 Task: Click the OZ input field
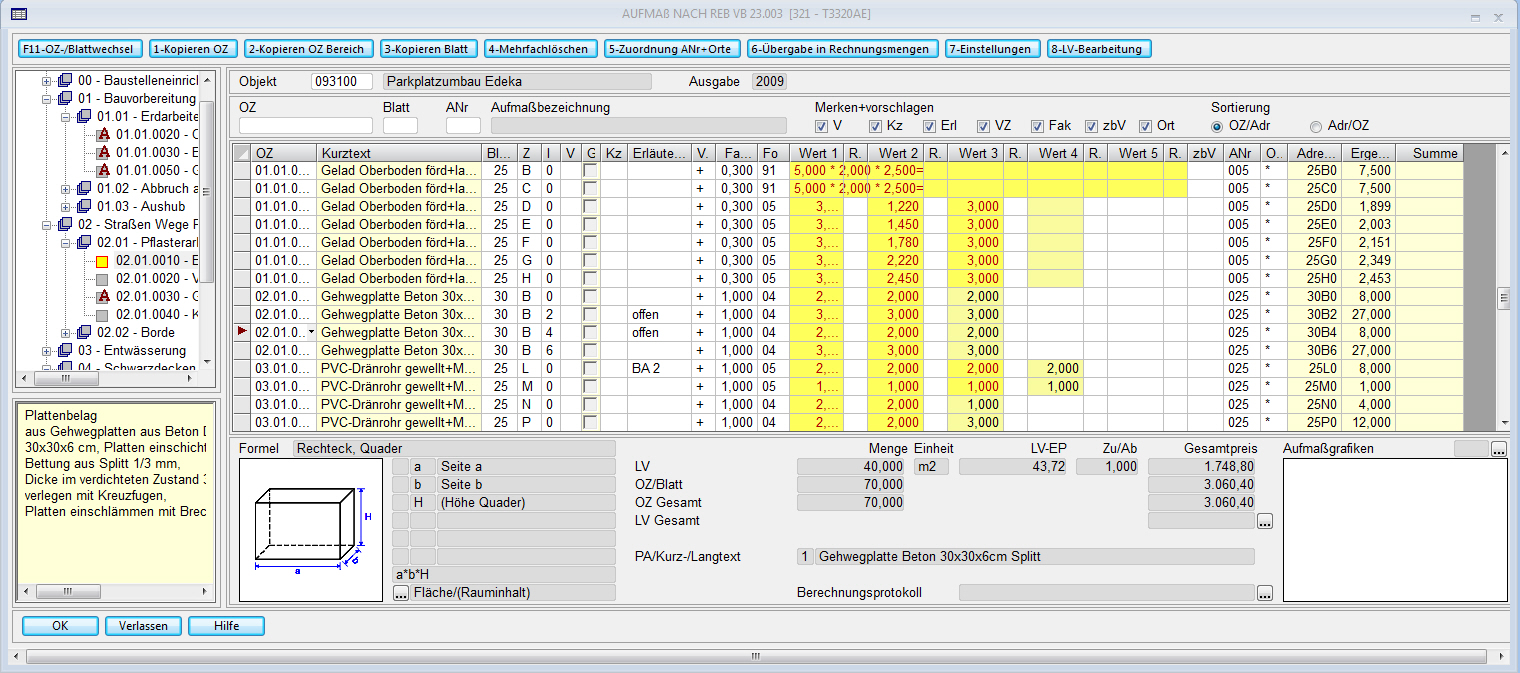click(305, 126)
